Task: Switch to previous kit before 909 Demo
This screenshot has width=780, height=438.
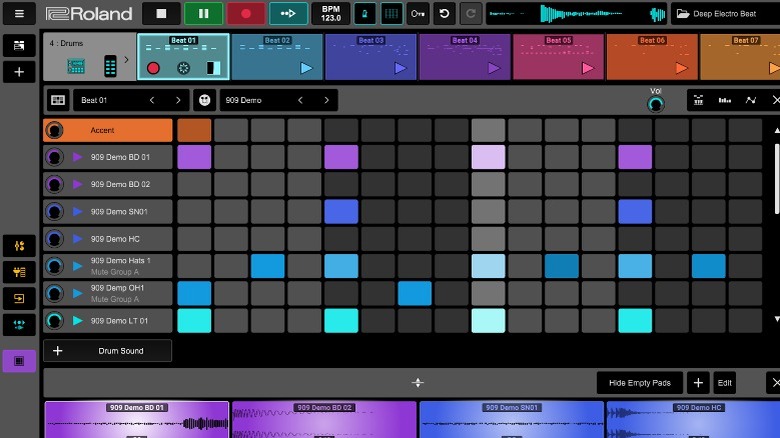Action: [299, 101]
